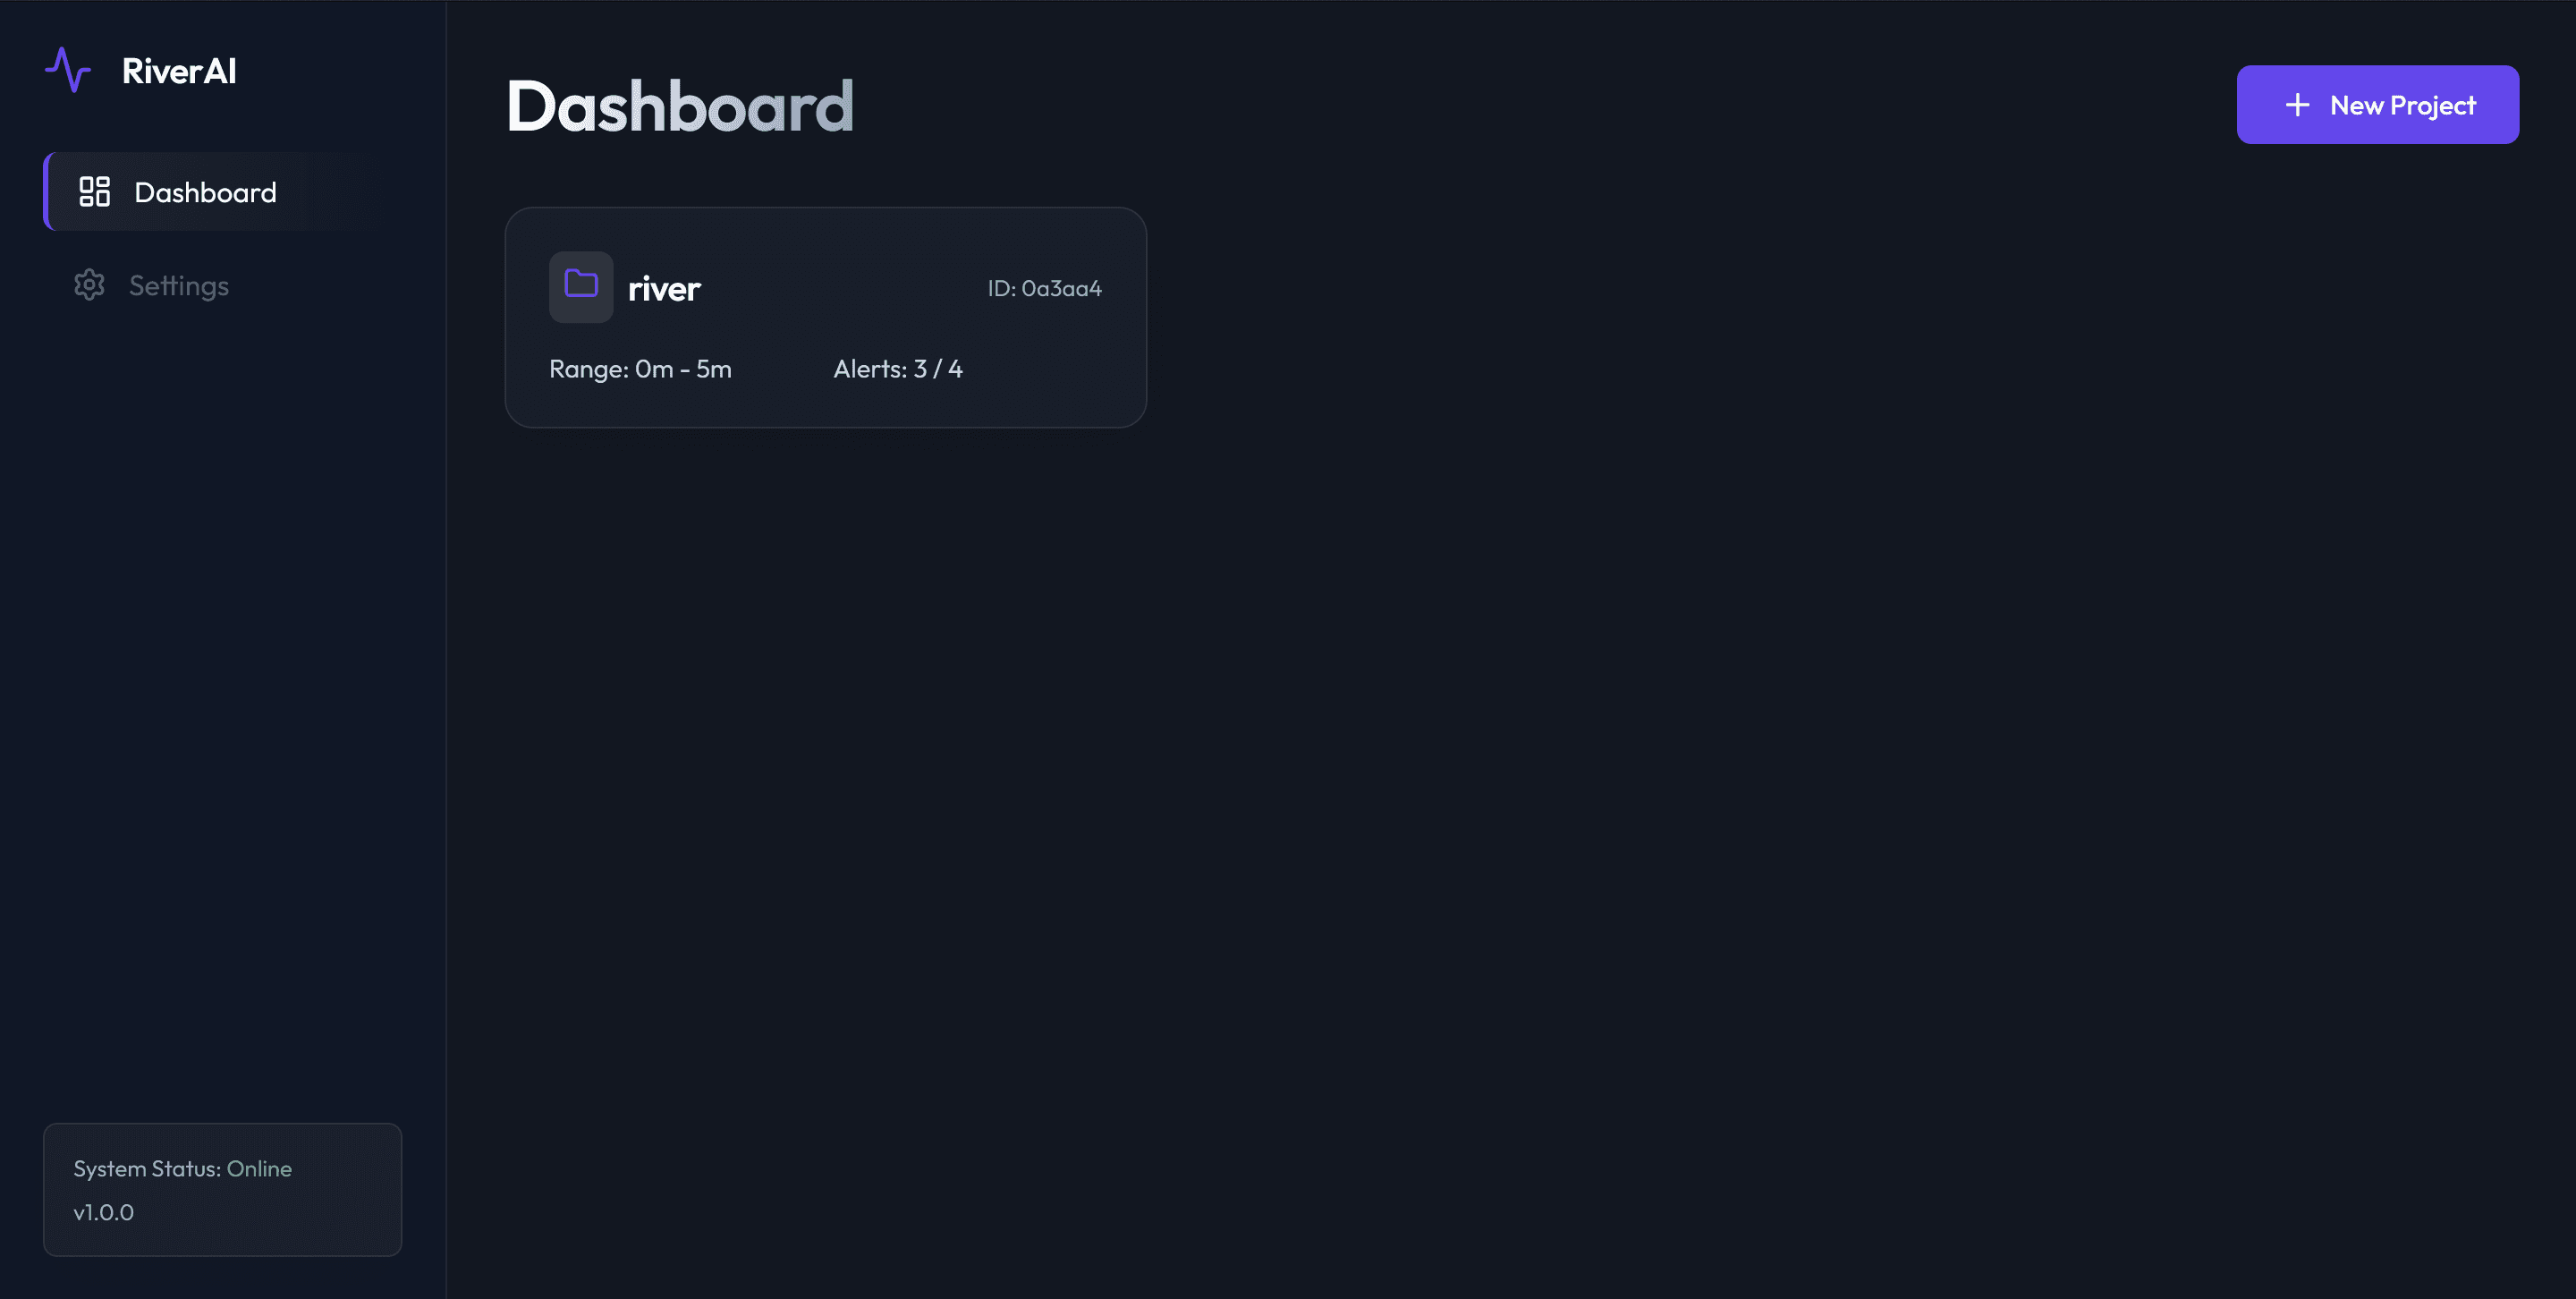Screen dimensions: 2576x1299
Task: Click the Settings gear icon
Action: coord(89,285)
